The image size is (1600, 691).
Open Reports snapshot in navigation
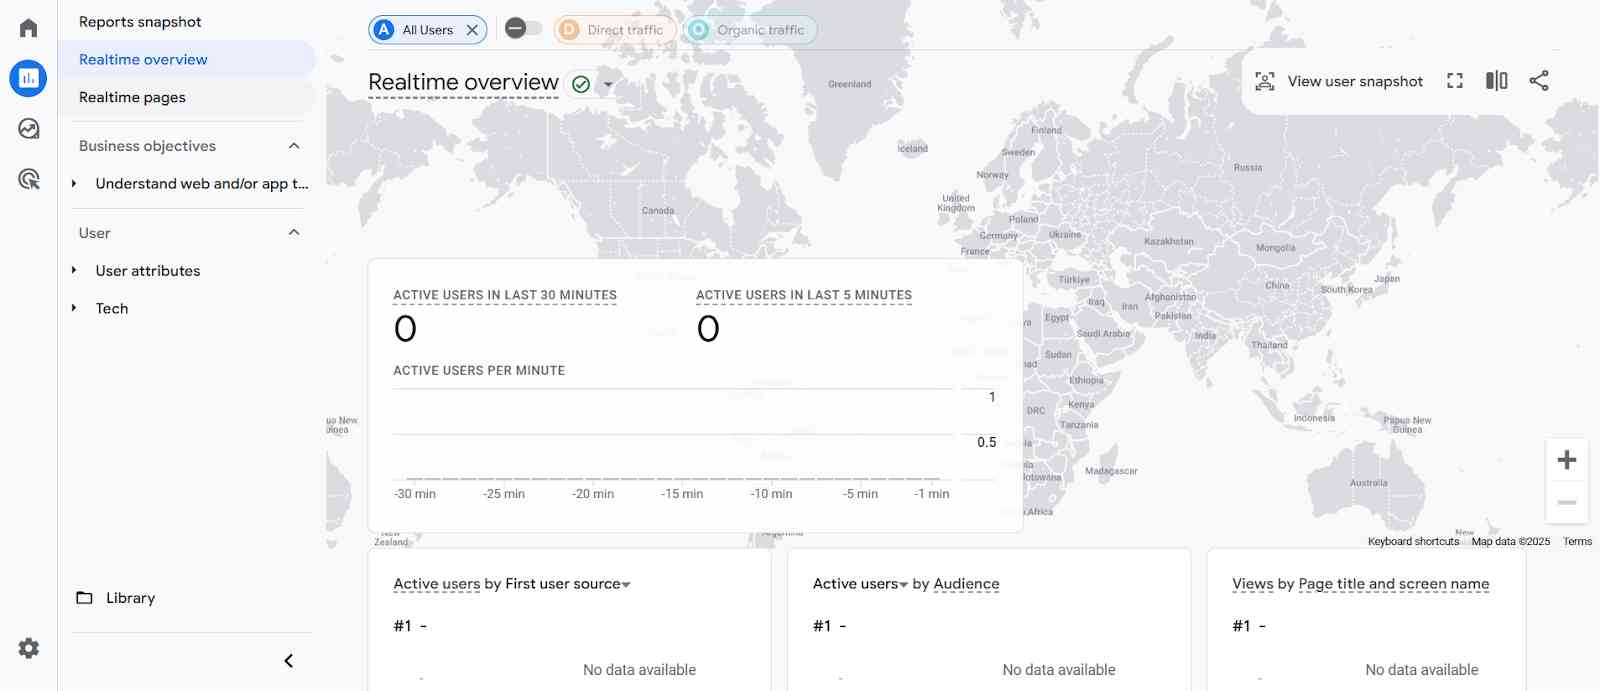pyautogui.click(x=140, y=22)
